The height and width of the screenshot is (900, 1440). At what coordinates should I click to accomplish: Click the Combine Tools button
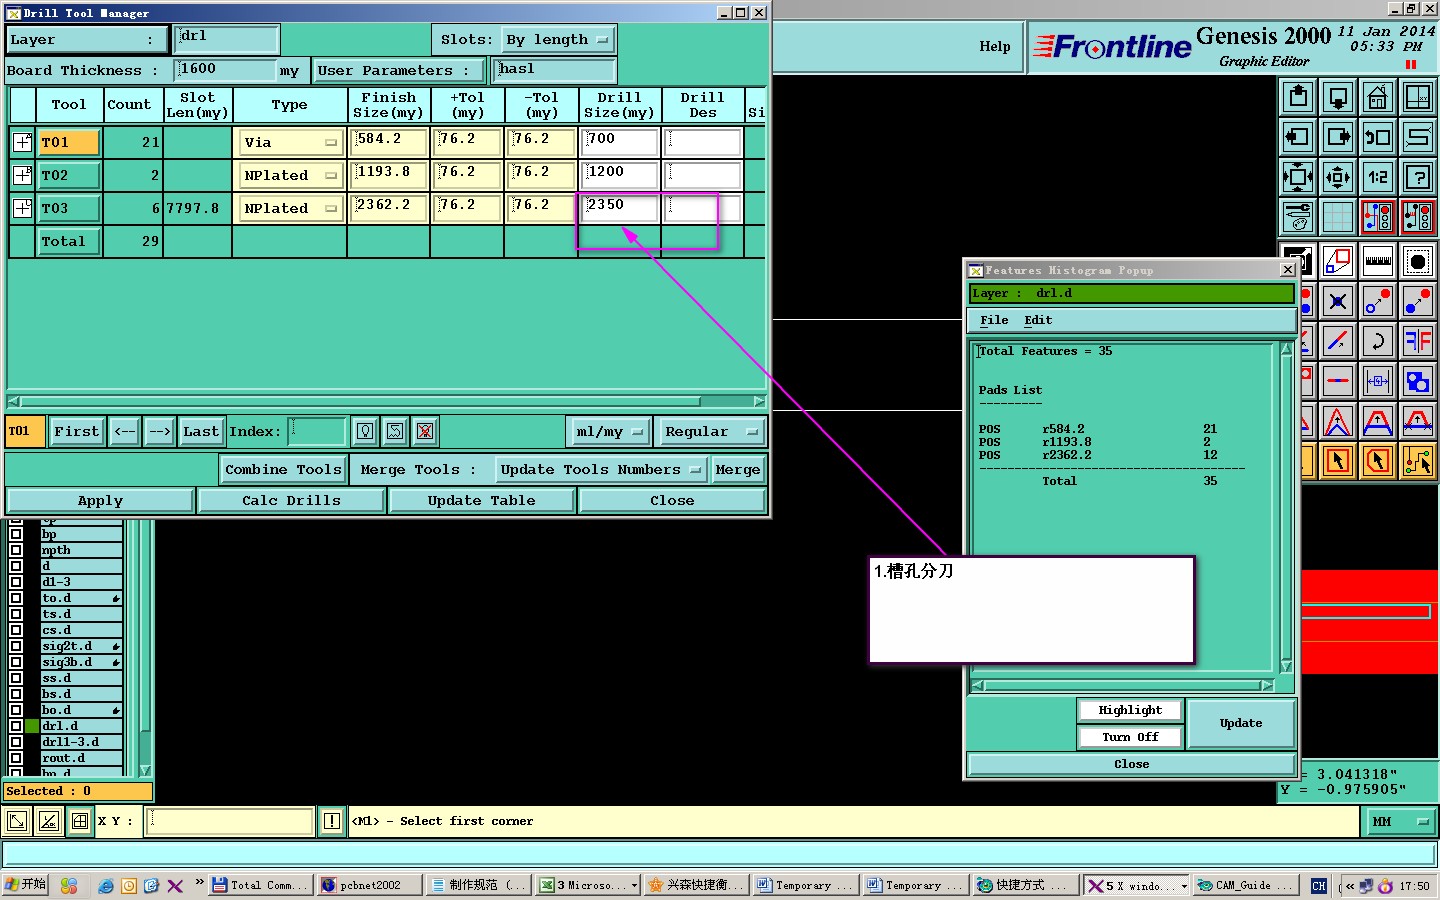tap(283, 469)
